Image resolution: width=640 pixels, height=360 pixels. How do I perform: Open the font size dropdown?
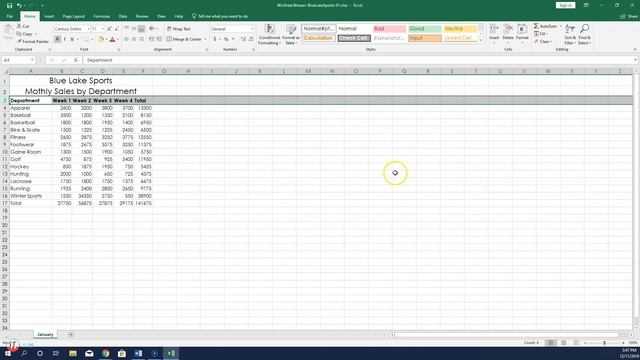(103, 29)
